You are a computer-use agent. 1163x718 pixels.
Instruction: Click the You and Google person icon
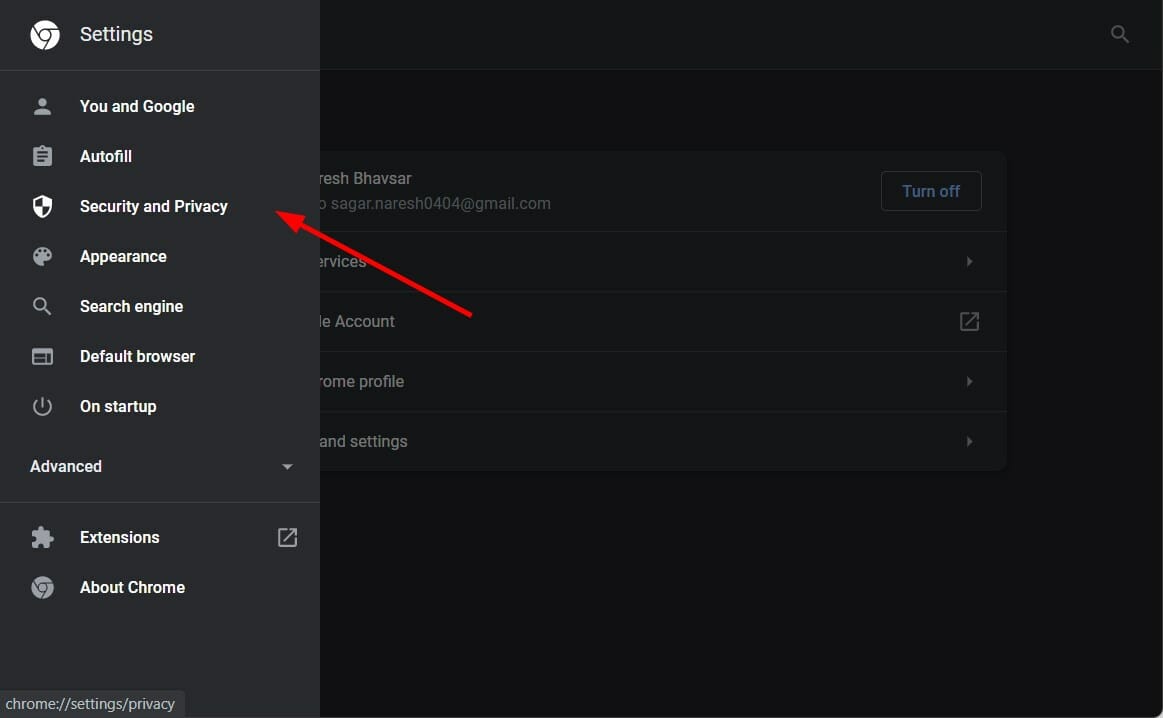(x=42, y=106)
